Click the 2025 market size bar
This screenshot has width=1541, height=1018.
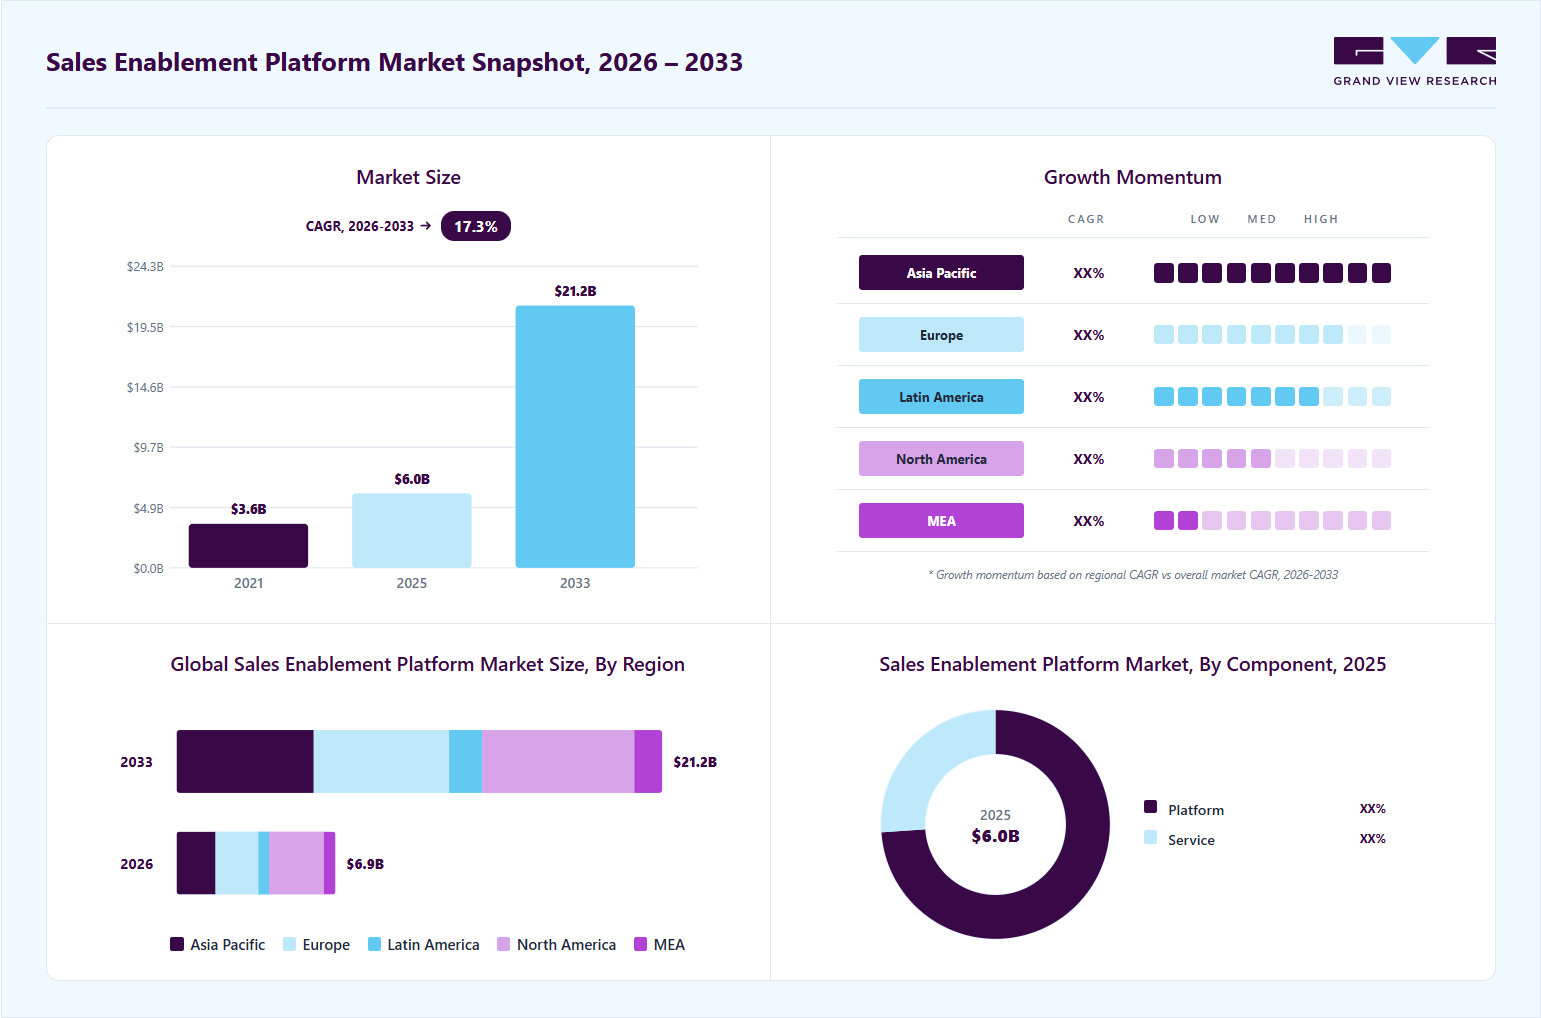tap(411, 531)
